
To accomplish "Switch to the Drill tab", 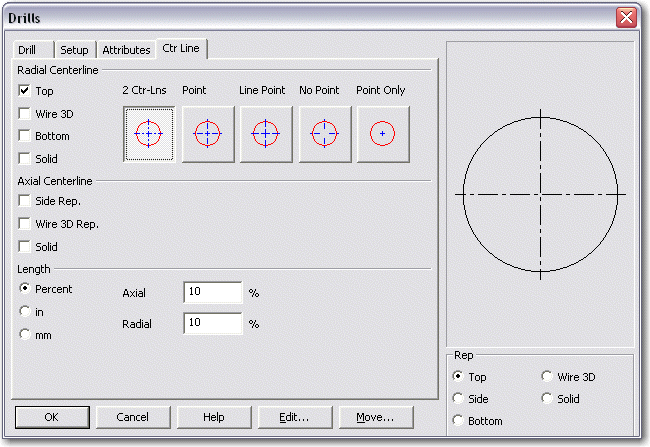I will [x=33, y=50].
